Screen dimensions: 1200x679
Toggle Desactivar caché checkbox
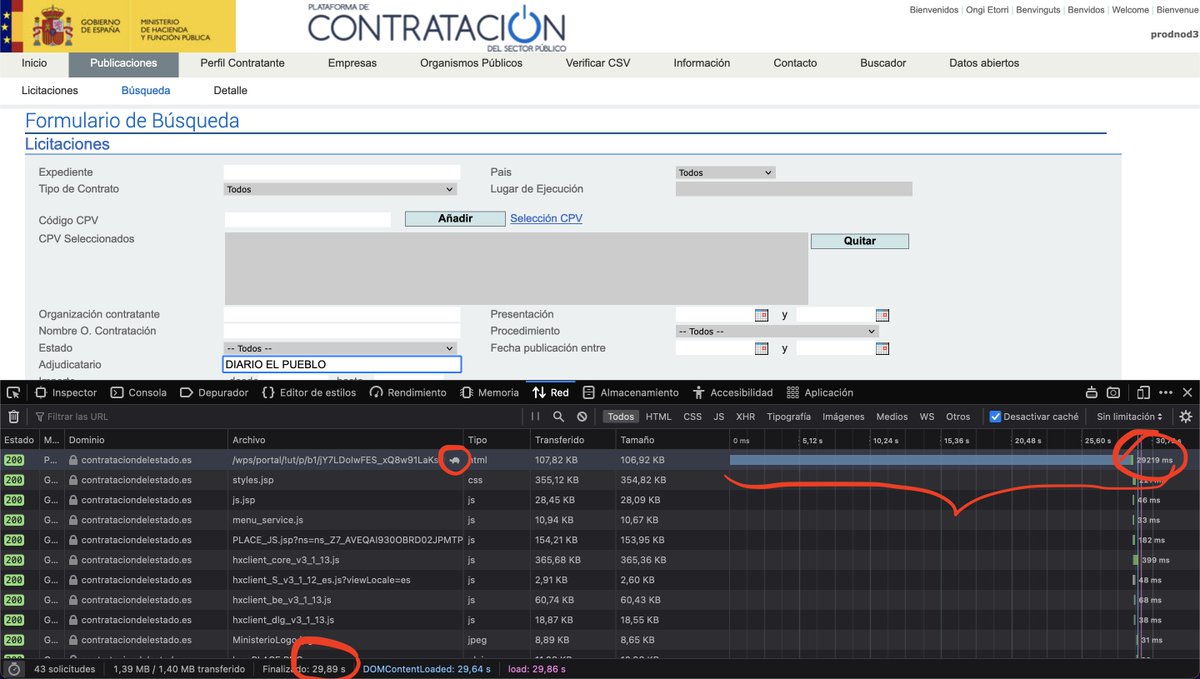(x=995, y=416)
